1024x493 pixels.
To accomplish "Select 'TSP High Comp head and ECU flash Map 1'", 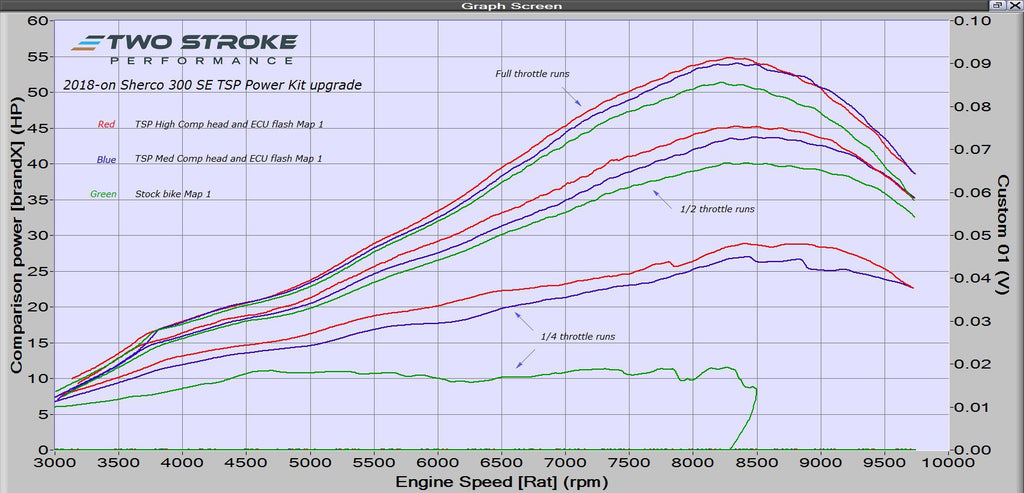I will coord(229,123).
